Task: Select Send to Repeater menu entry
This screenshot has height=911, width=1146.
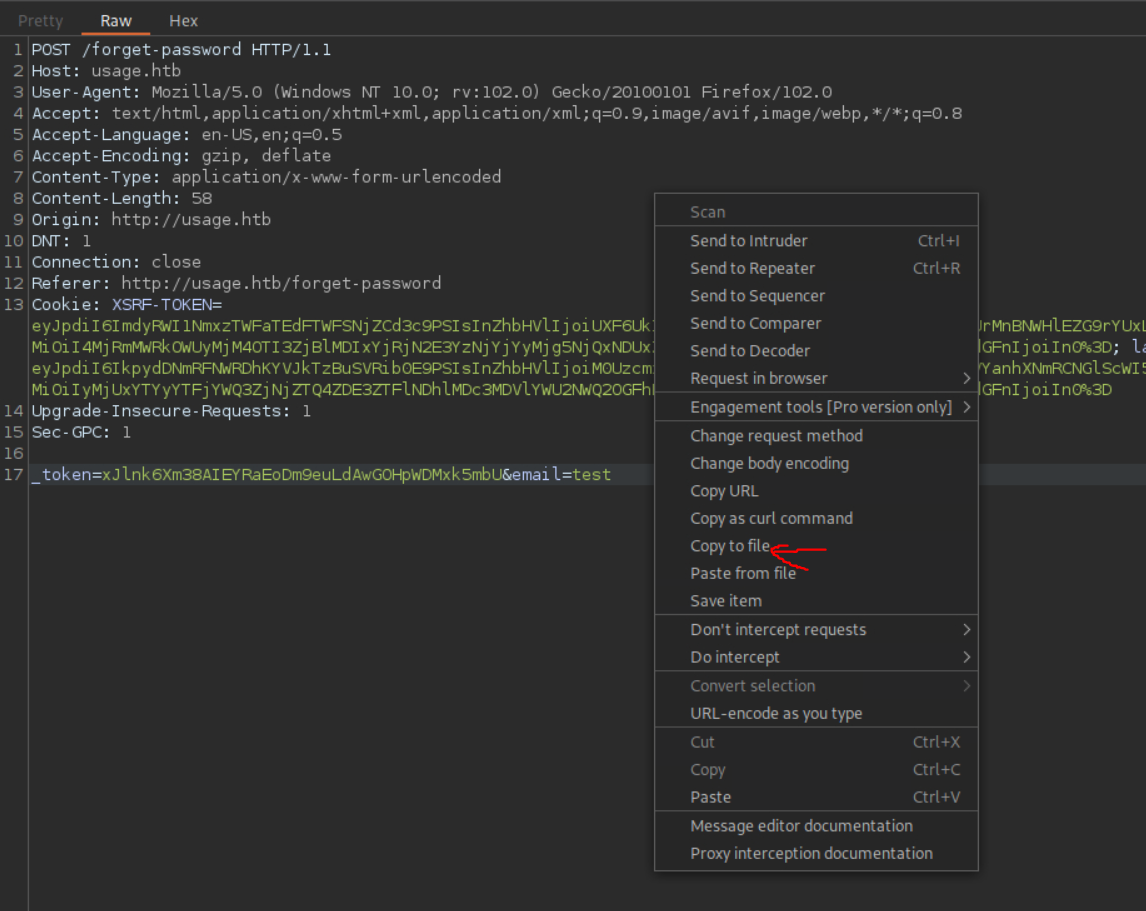Action: coord(752,268)
